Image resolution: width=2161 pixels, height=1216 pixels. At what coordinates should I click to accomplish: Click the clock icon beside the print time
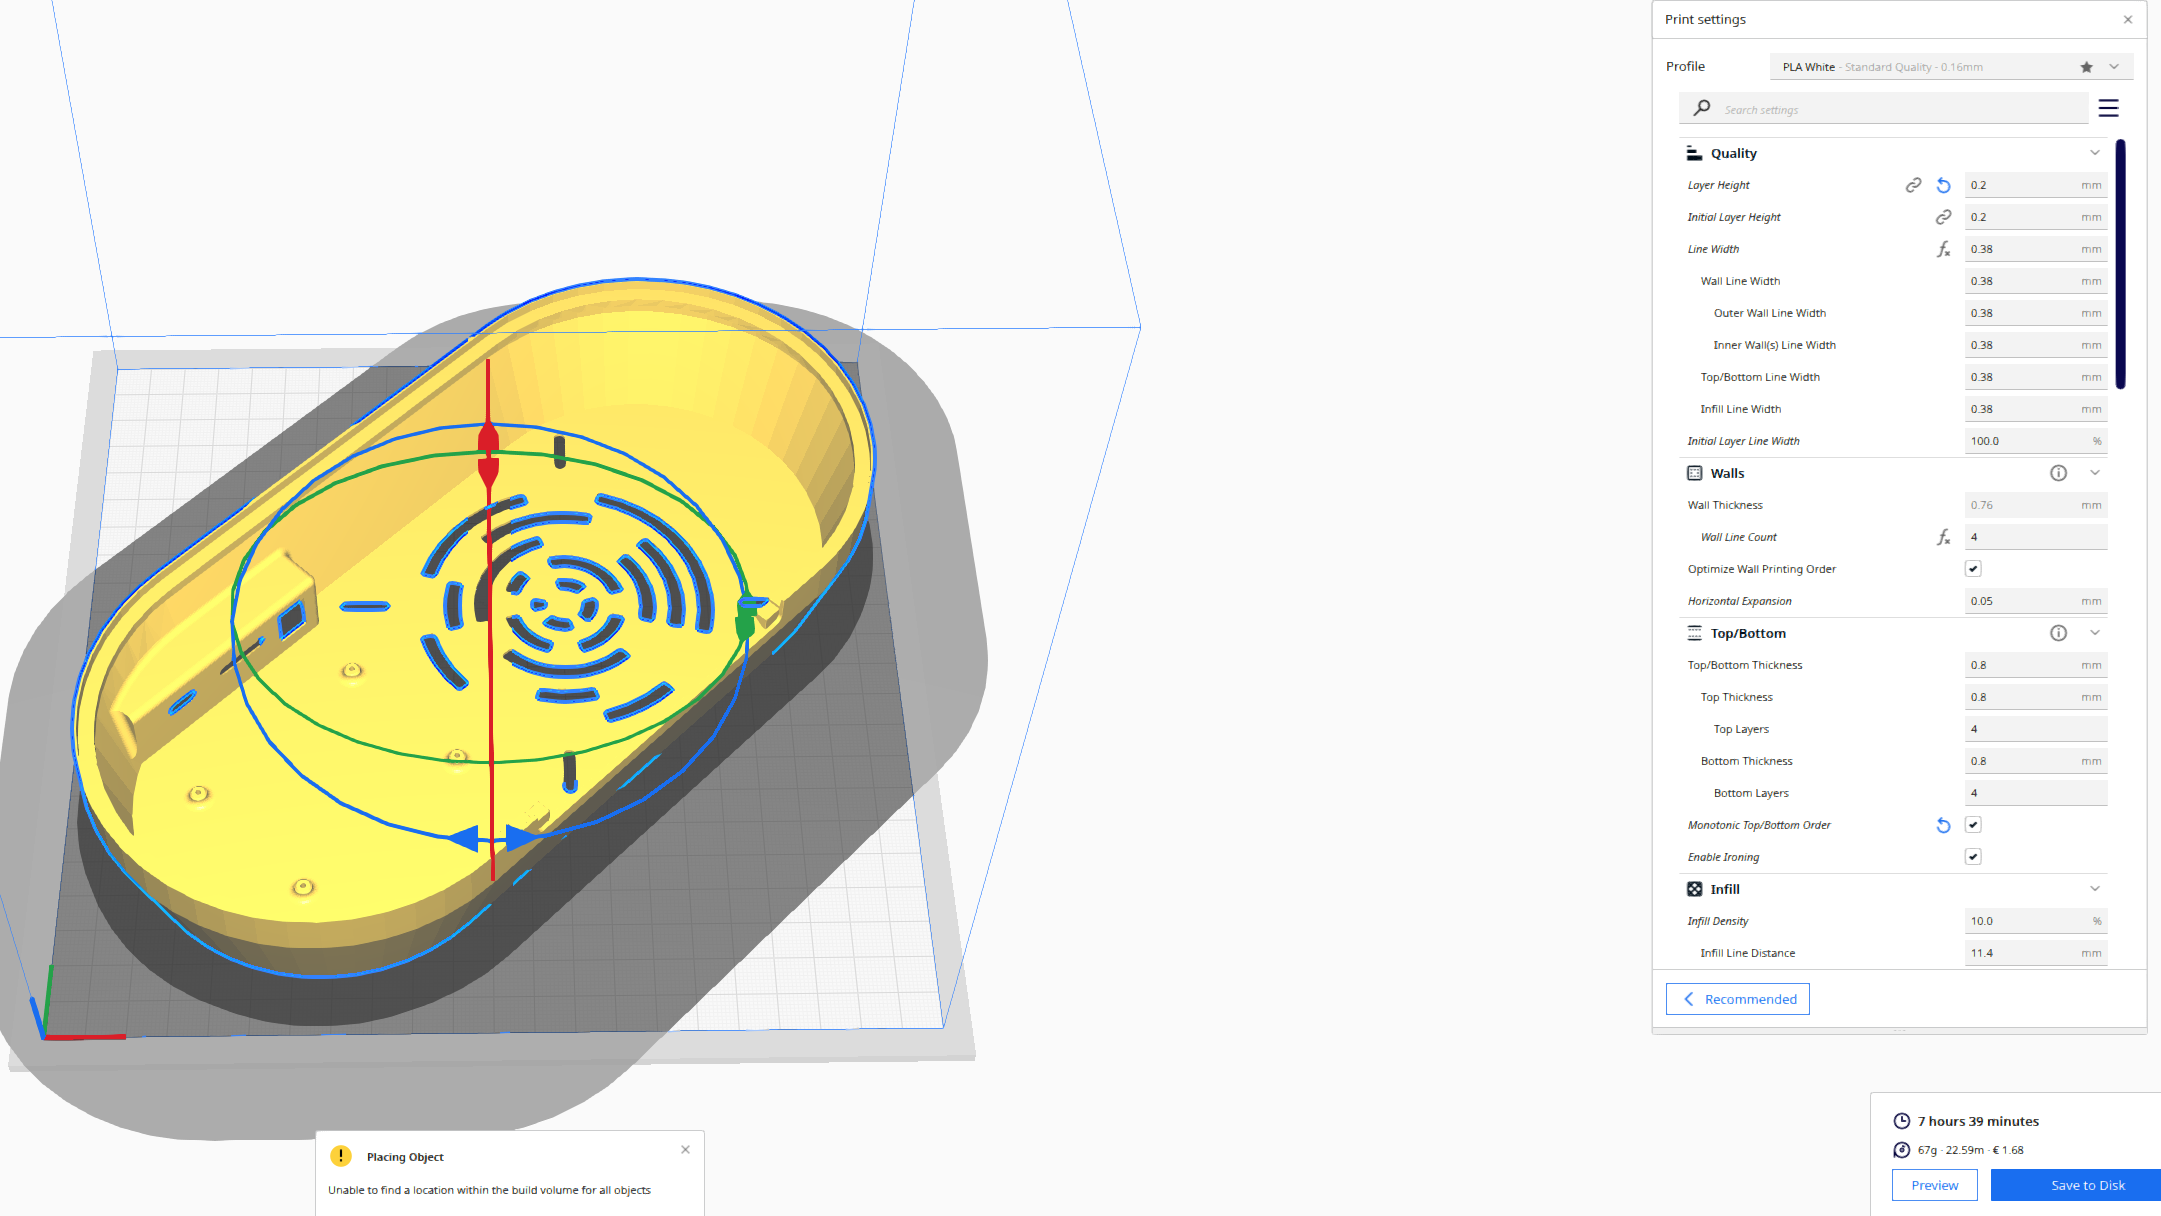[x=1901, y=1121]
